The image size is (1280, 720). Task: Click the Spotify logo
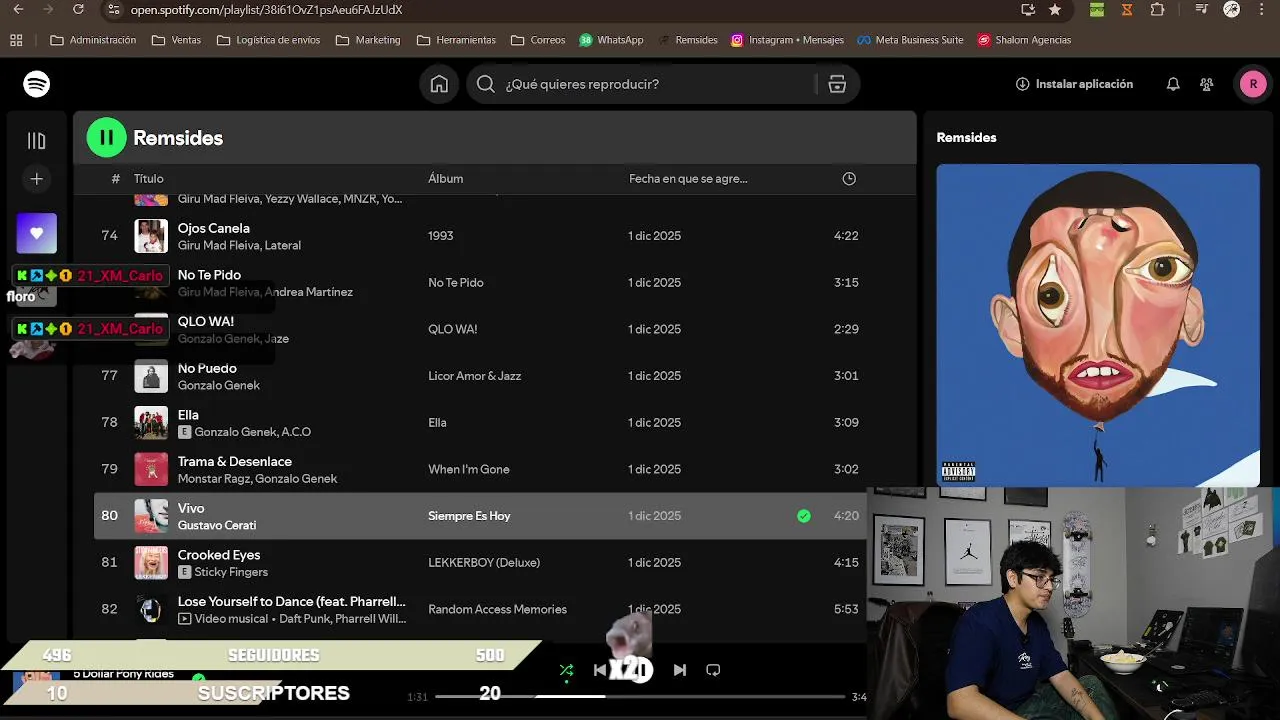click(37, 84)
